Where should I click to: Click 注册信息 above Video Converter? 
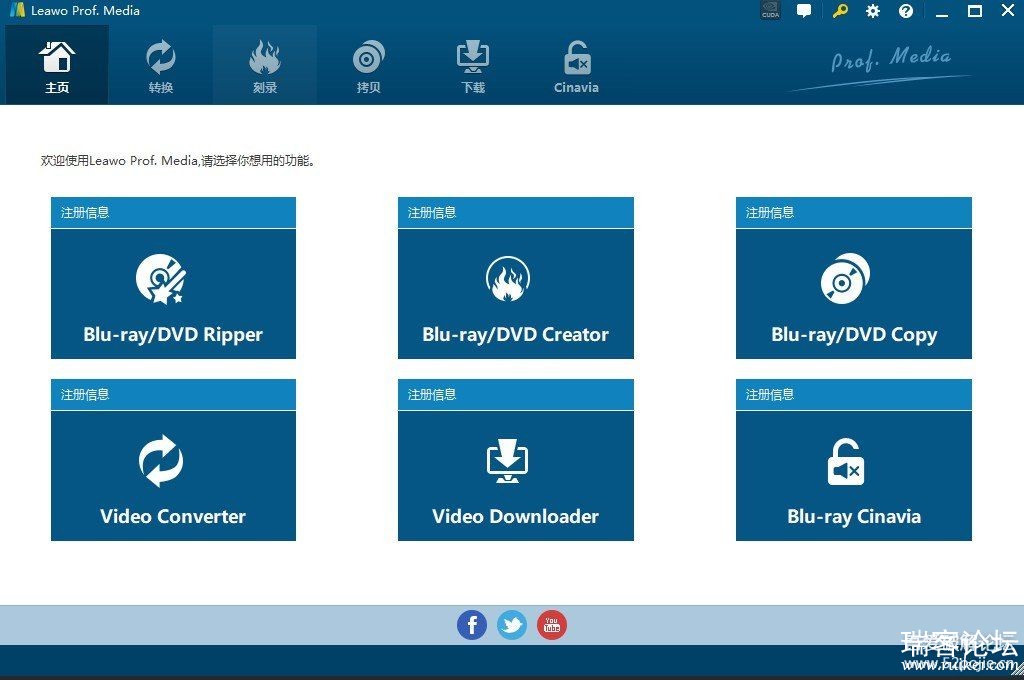85,395
